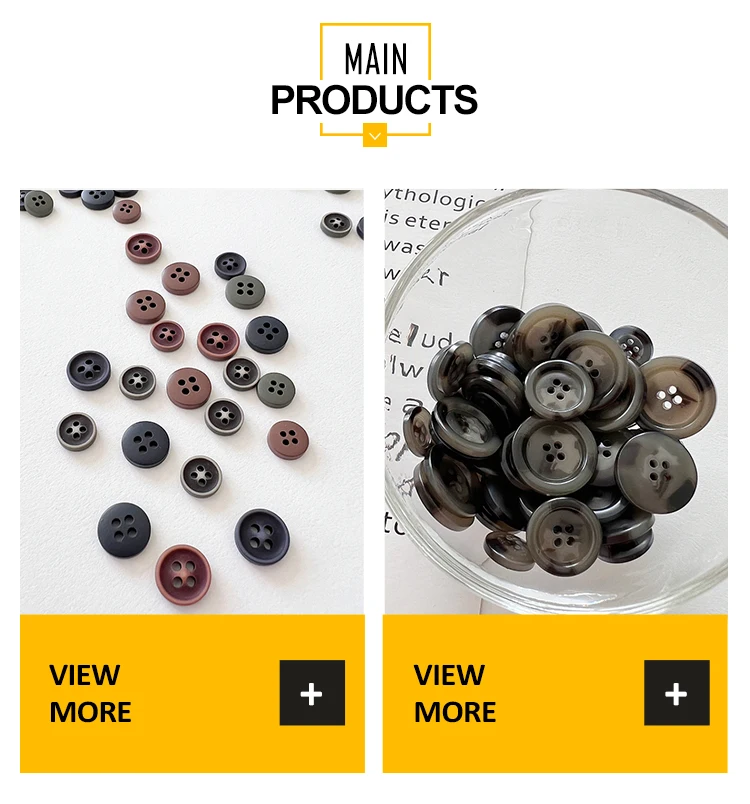Click the yellow chevron-down icon under Main Products

click(x=375, y=135)
